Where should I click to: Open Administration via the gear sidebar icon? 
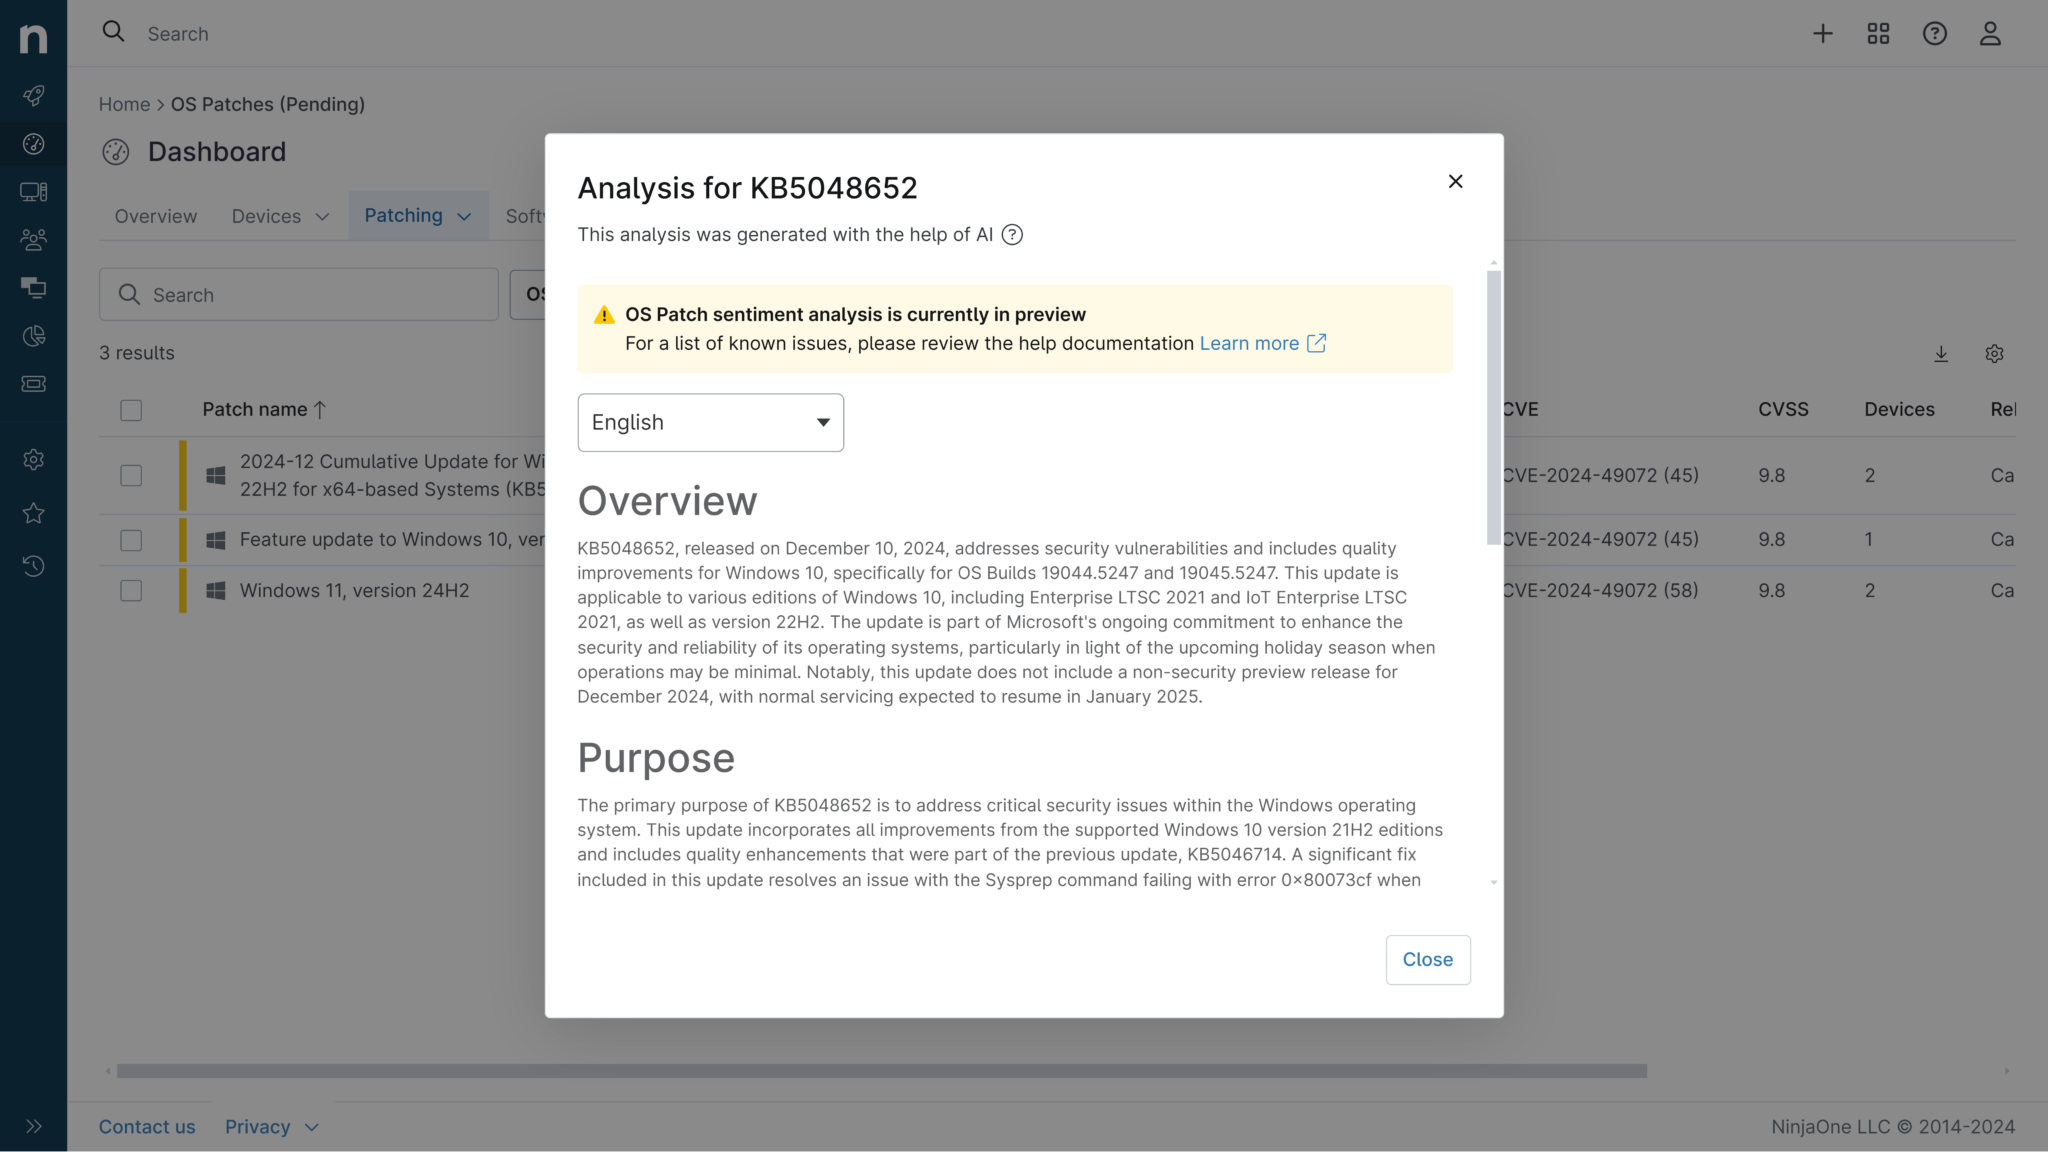point(33,459)
